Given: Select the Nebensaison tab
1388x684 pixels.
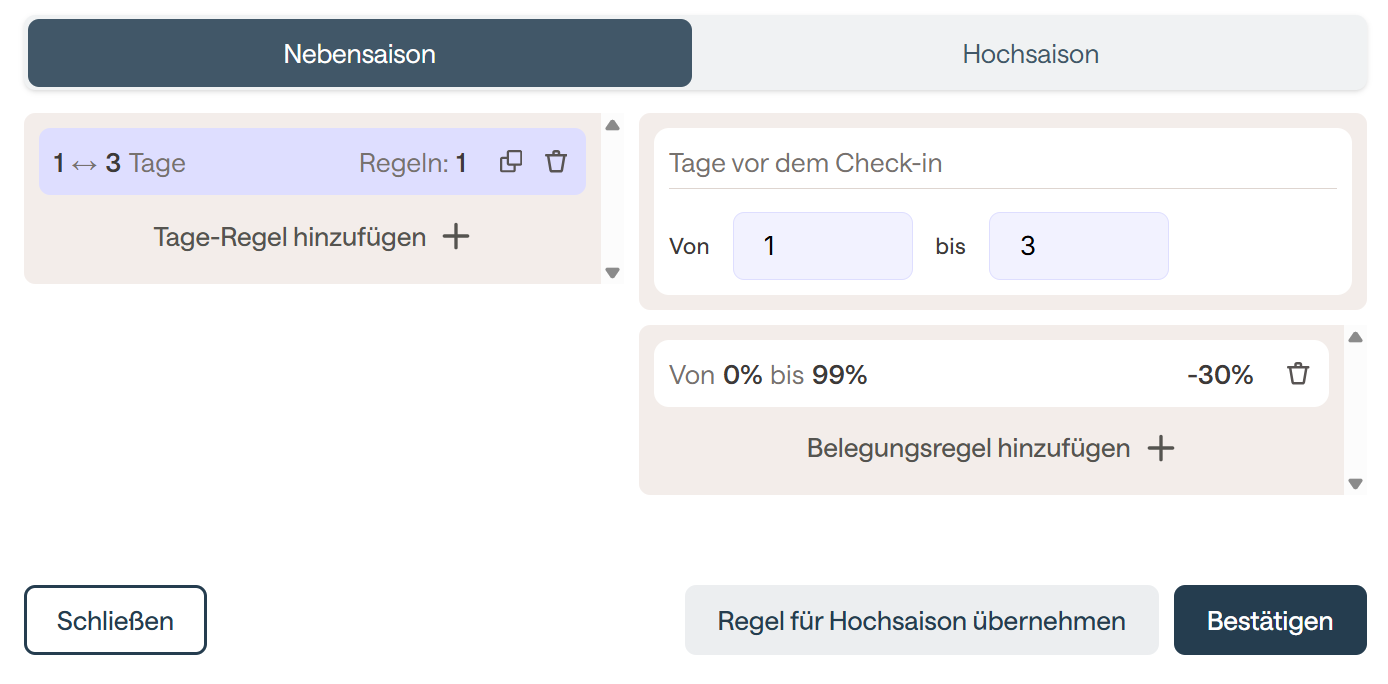Looking at the screenshot, I should [359, 54].
